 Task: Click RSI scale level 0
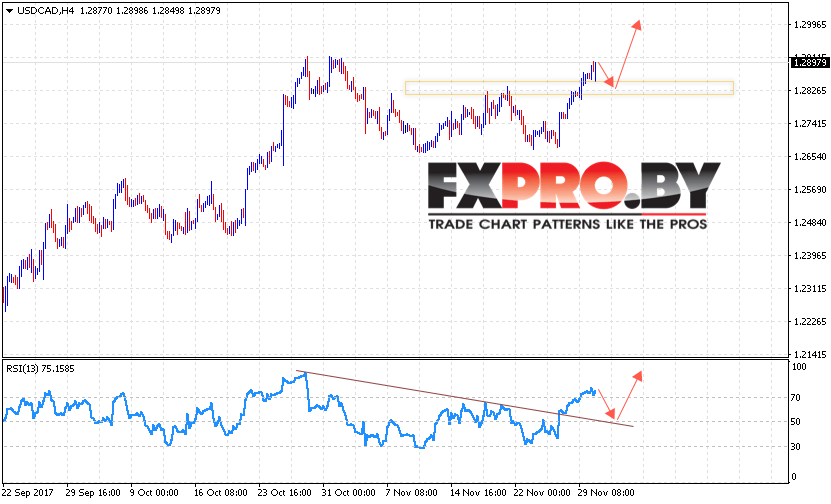(x=793, y=476)
